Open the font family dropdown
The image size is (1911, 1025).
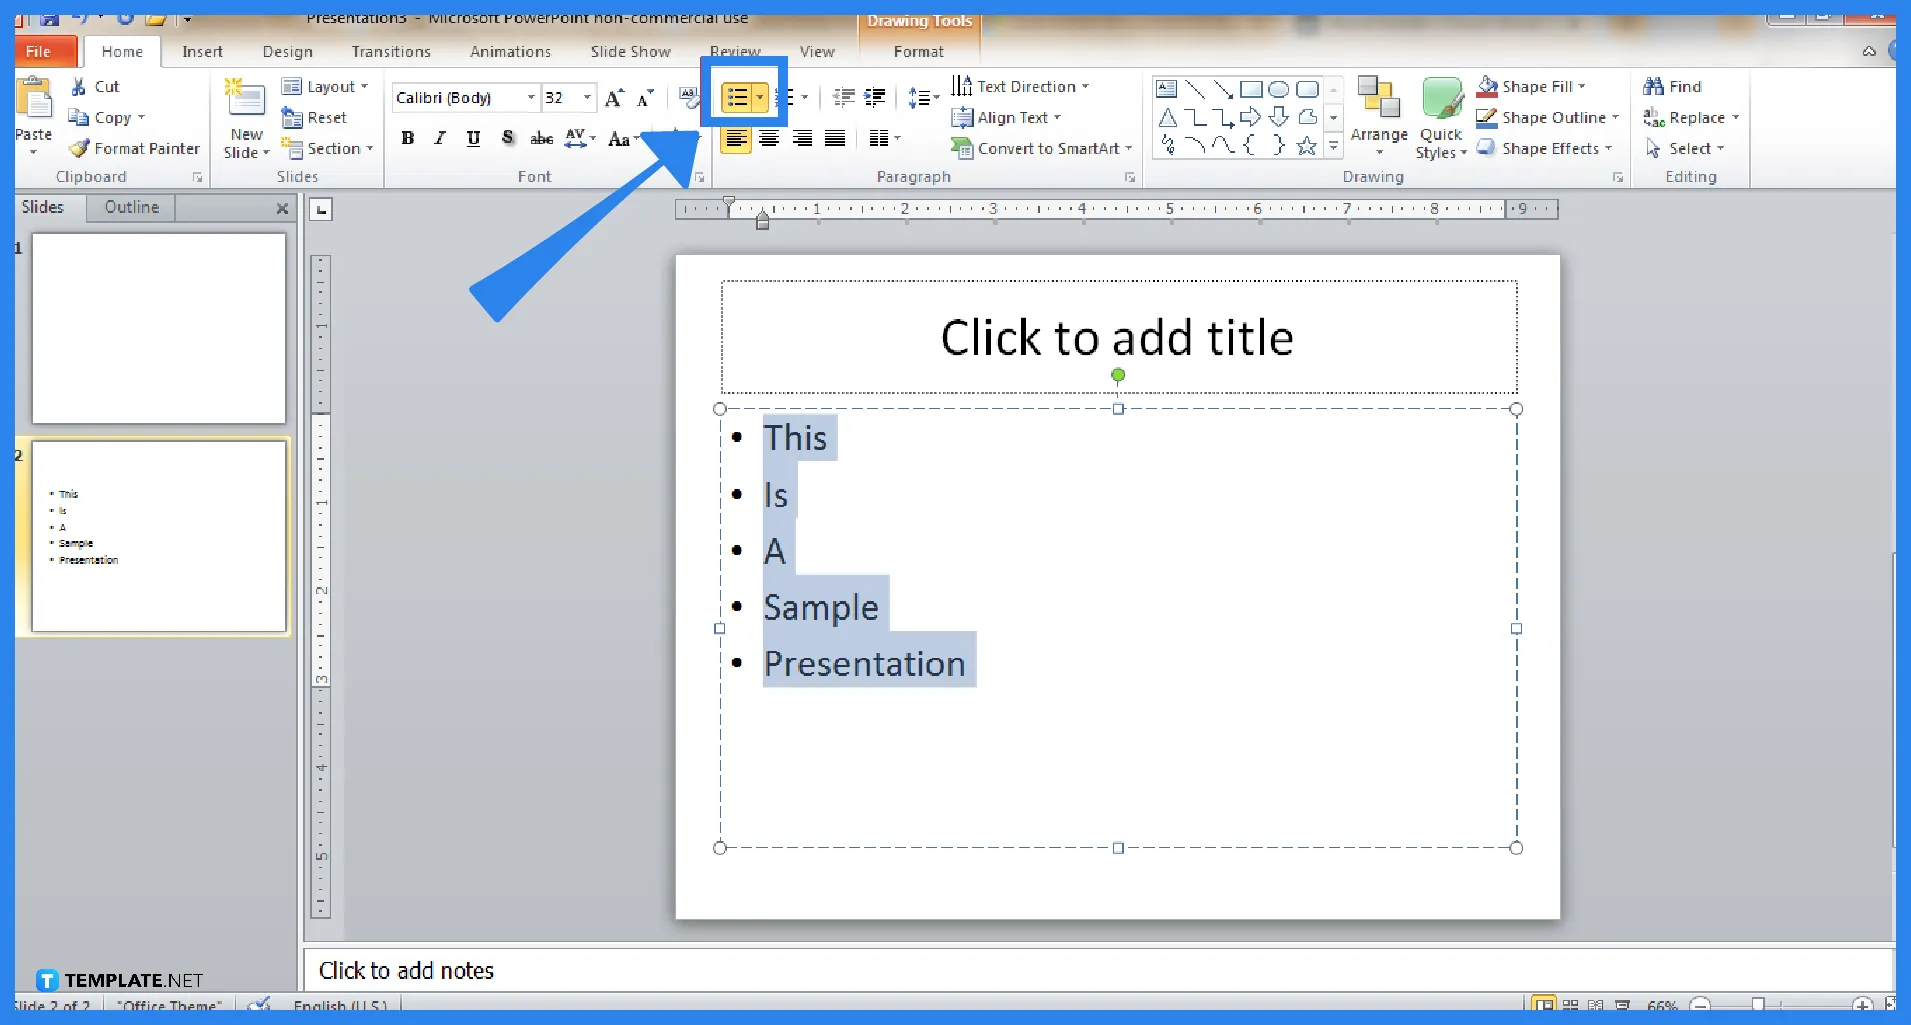coord(530,97)
